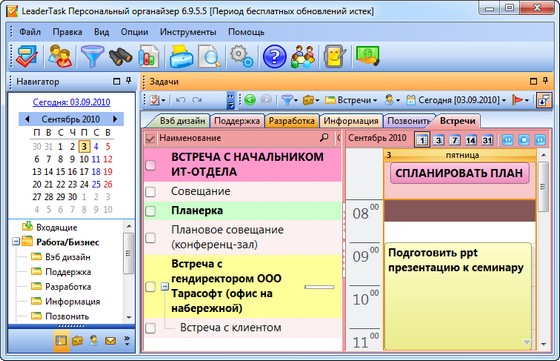This screenshot has height=361, width=560.
Task: Click the printer icon in main toolbar
Action: pyautogui.click(x=181, y=56)
